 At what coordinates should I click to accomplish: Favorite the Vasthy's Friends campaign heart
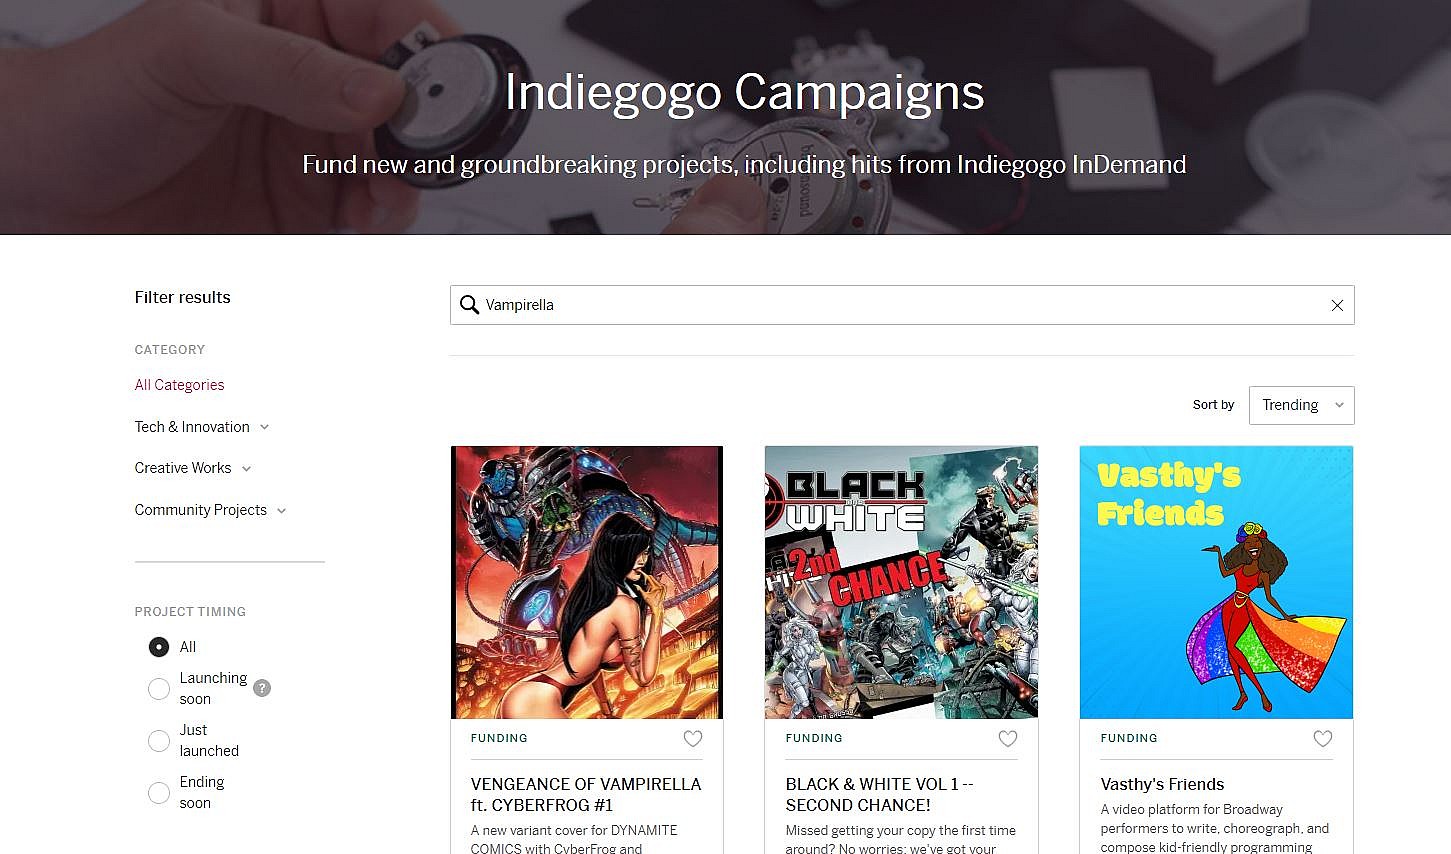1323,739
